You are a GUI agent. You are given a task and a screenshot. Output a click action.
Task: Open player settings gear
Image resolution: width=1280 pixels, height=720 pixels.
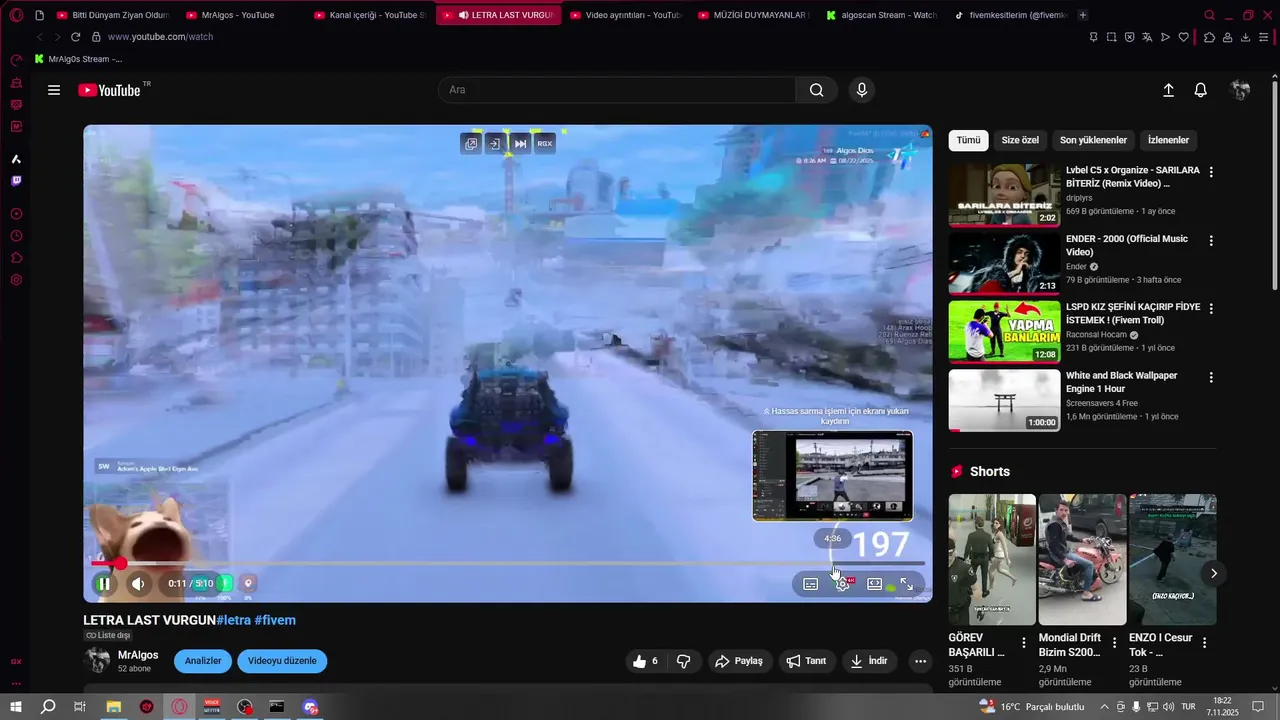tap(843, 584)
